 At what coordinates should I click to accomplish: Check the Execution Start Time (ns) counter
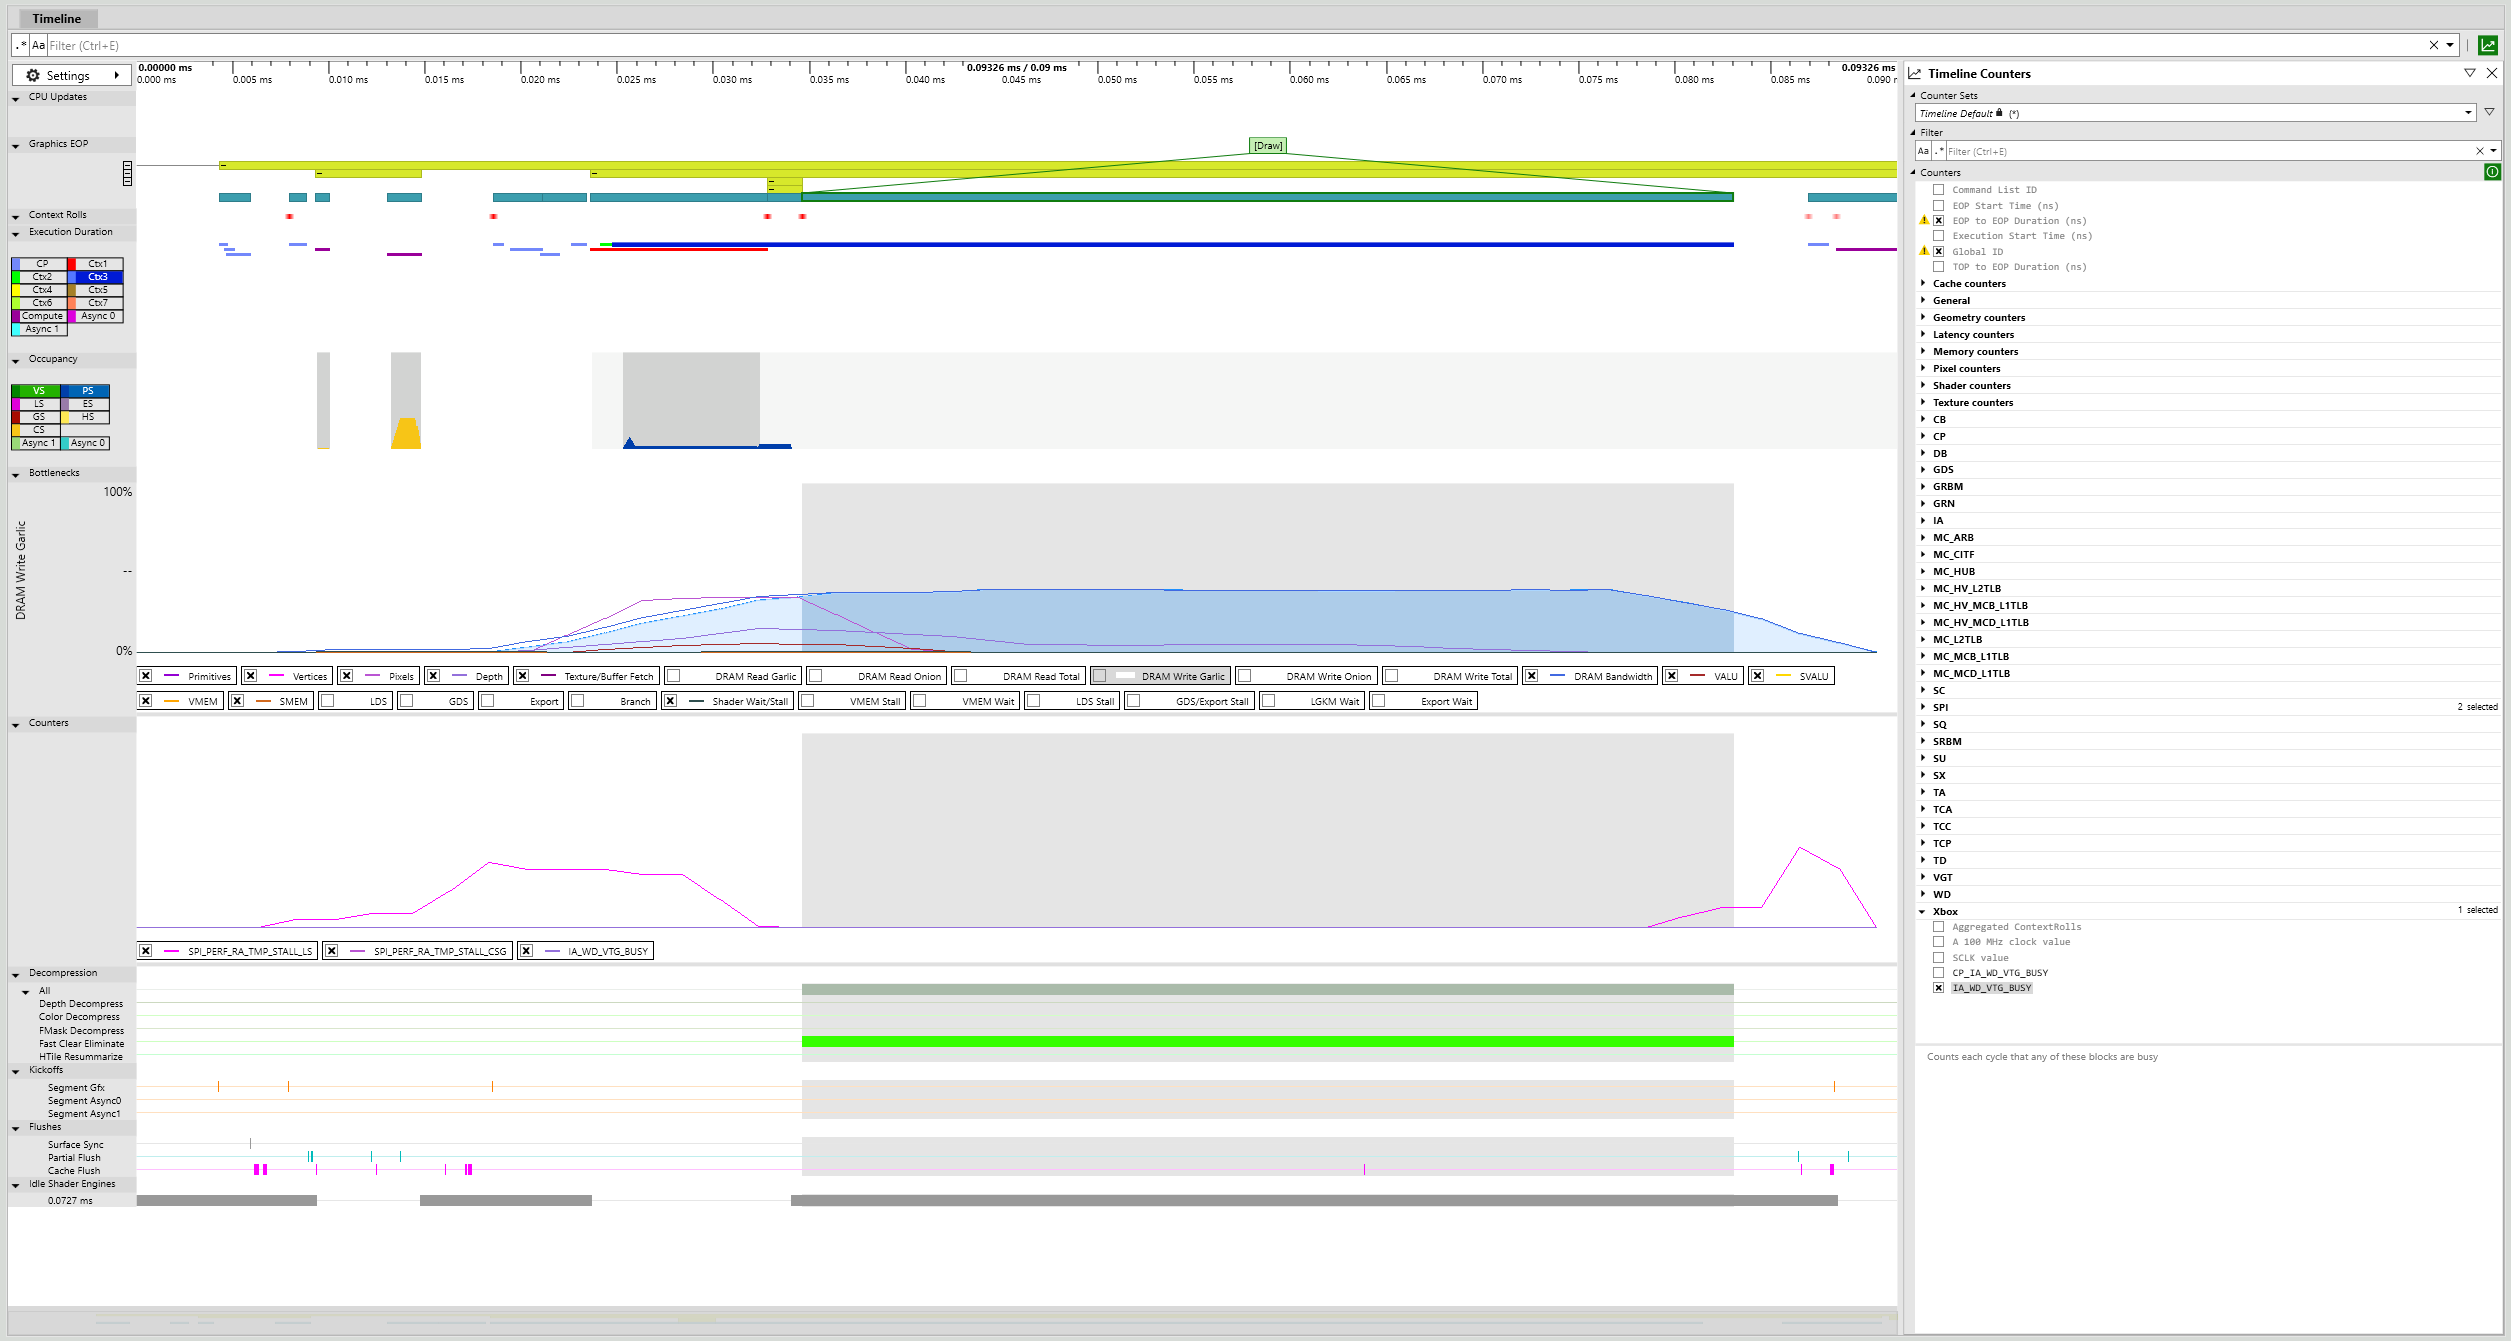pyautogui.click(x=1938, y=236)
